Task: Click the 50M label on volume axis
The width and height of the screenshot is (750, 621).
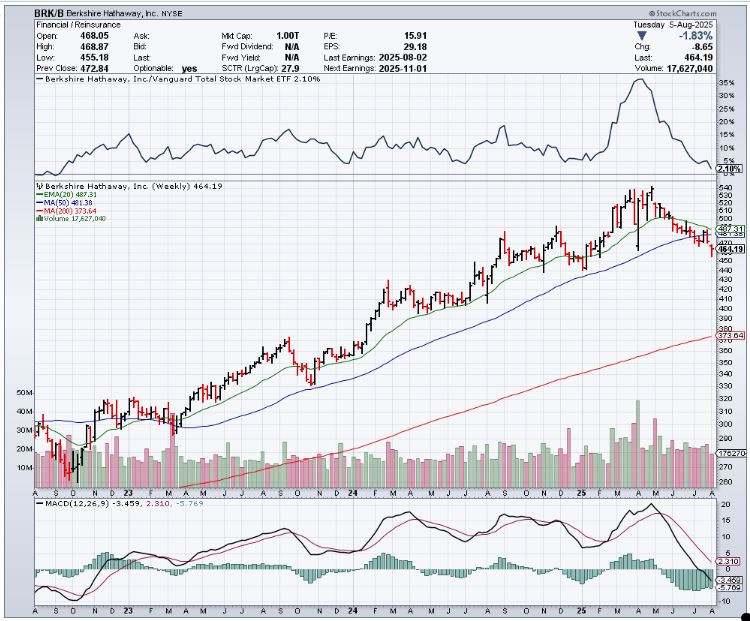Action: [24, 393]
